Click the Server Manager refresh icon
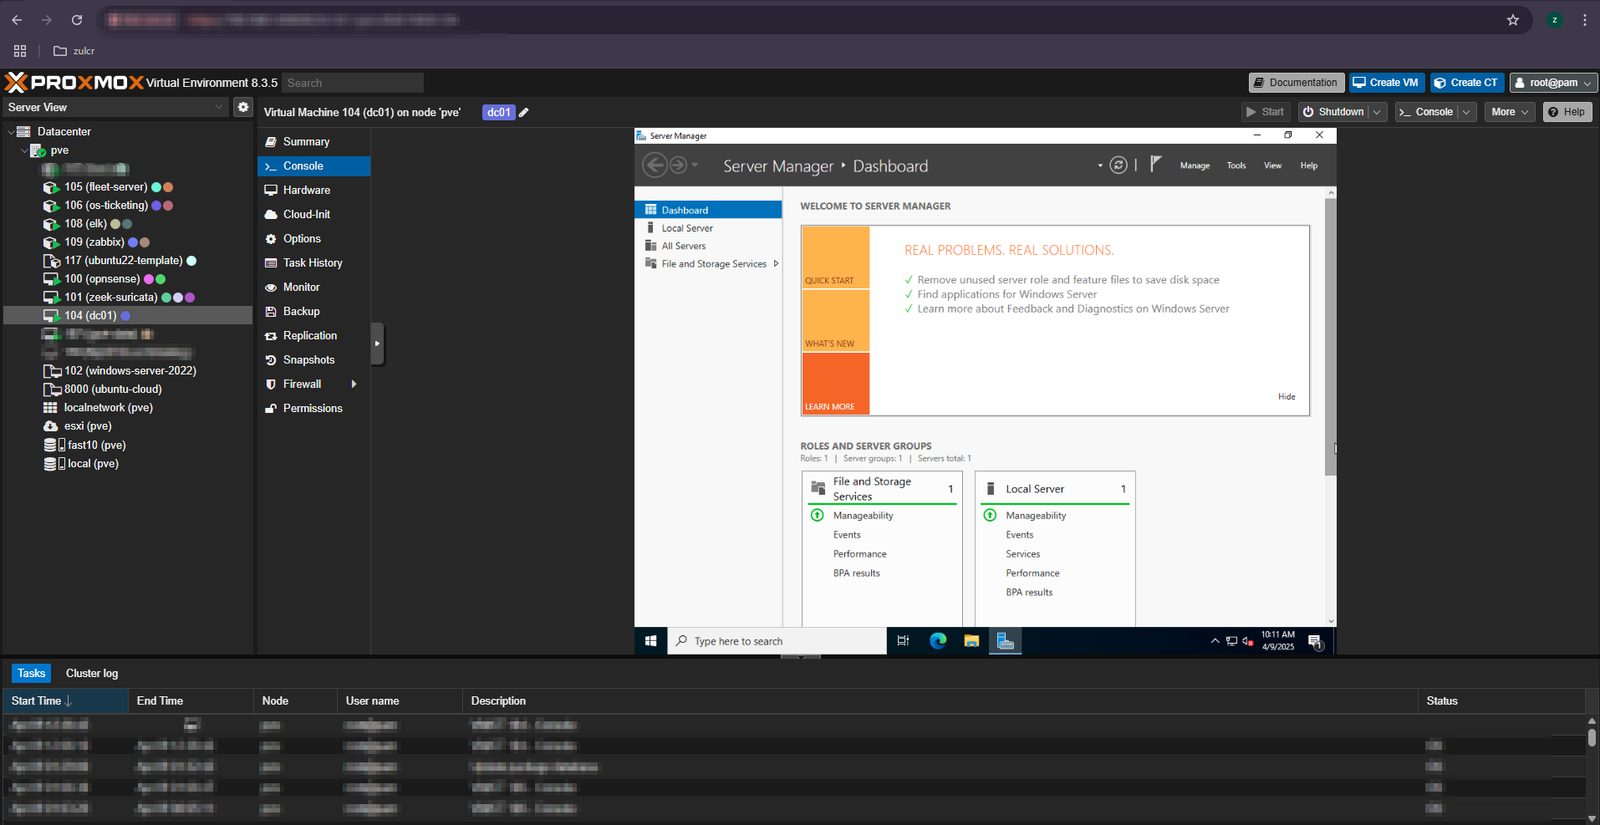Viewport: 1600px width, 825px height. [1119, 165]
